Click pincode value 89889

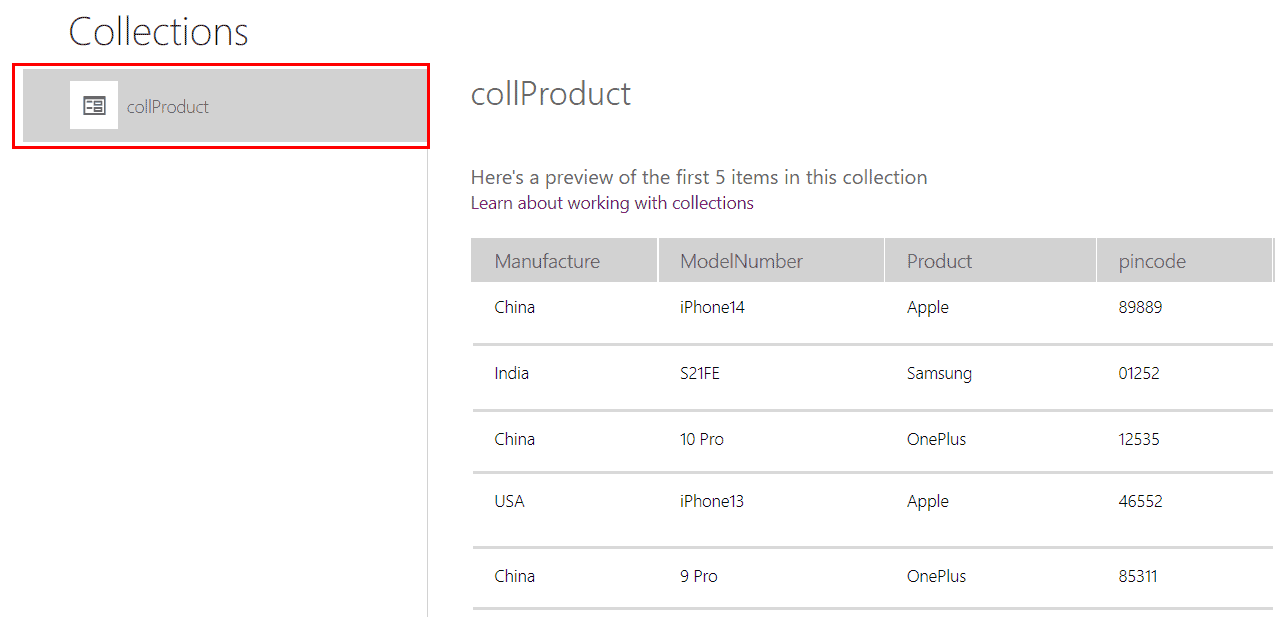click(x=1140, y=307)
